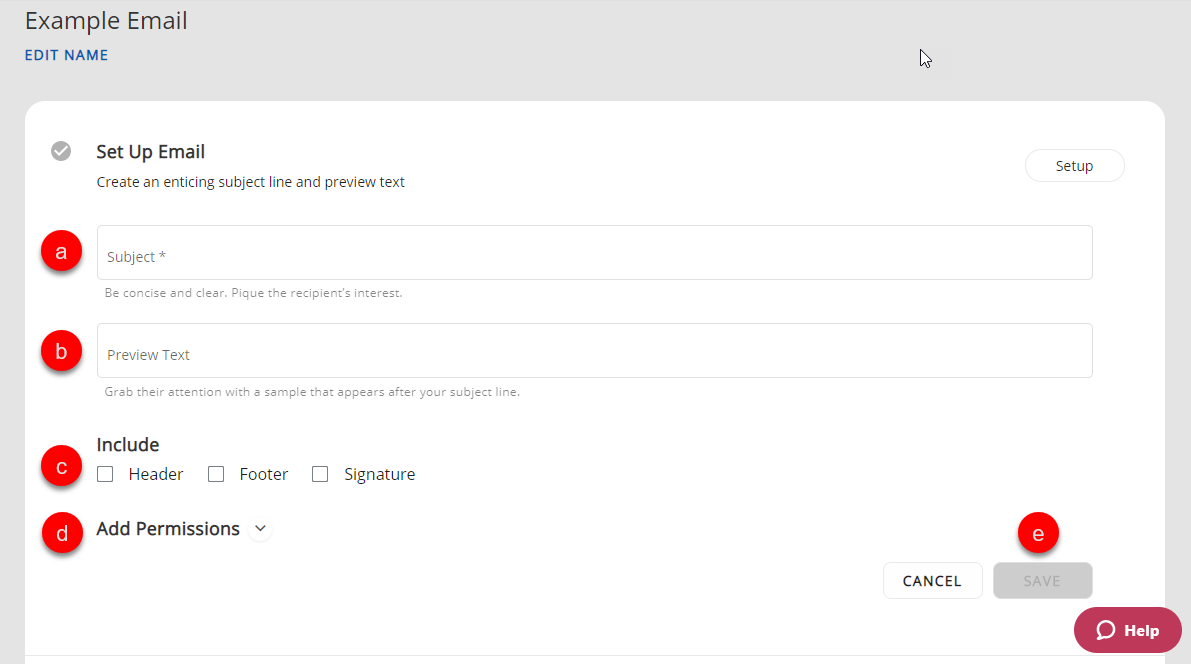This screenshot has height=664, width=1191.
Task: Click the red marker labeled a
Action: (x=61, y=253)
